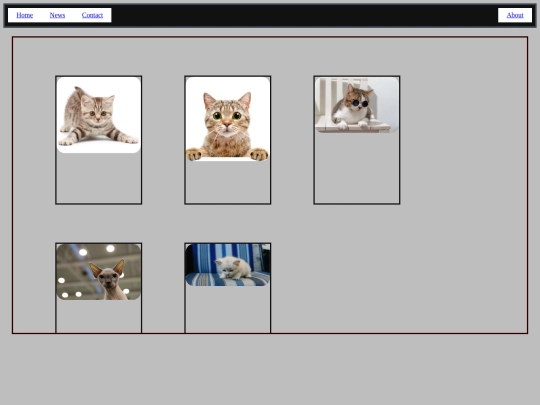Go to the News page link
This screenshot has width=540, height=405.
point(57,15)
